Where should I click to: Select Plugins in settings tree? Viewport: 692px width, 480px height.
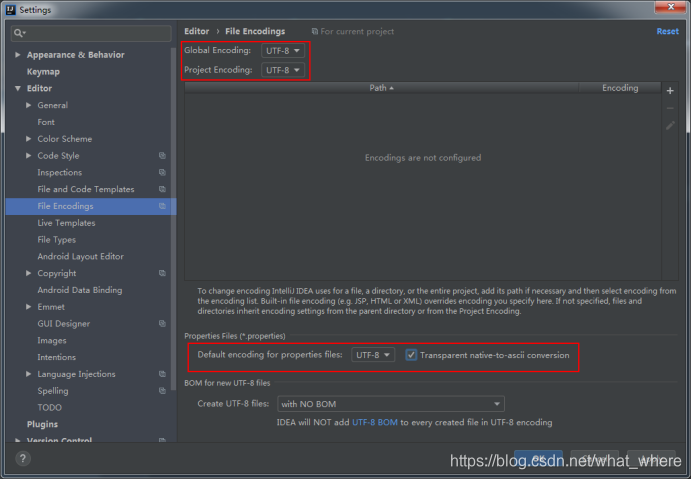coord(42,424)
